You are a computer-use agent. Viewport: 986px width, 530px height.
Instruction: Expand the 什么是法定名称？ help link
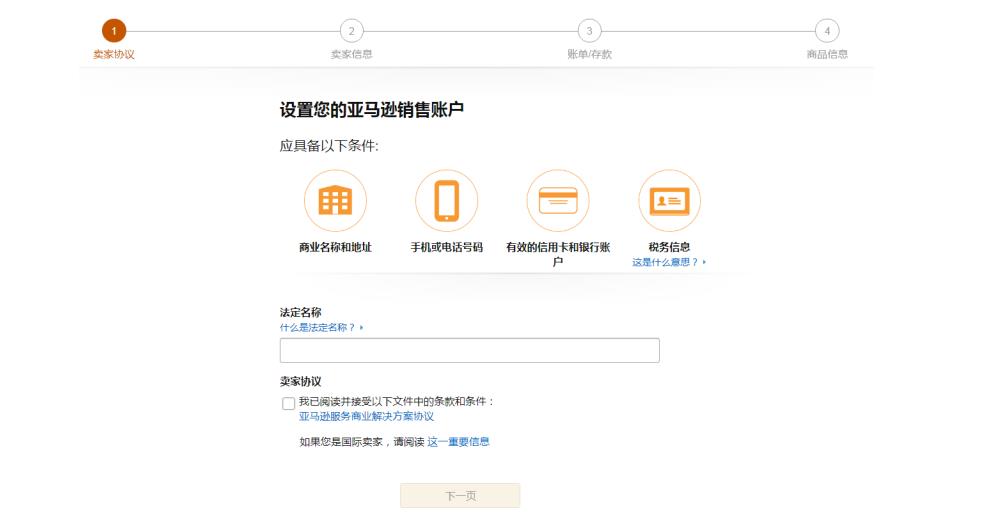tap(320, 327)
